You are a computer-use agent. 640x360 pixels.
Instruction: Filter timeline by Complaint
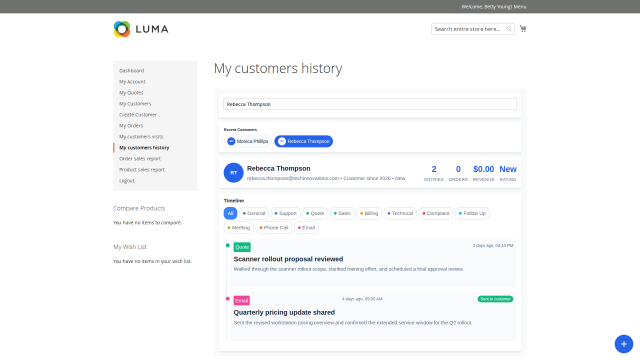pyautogui.click(x=436, y=213)
